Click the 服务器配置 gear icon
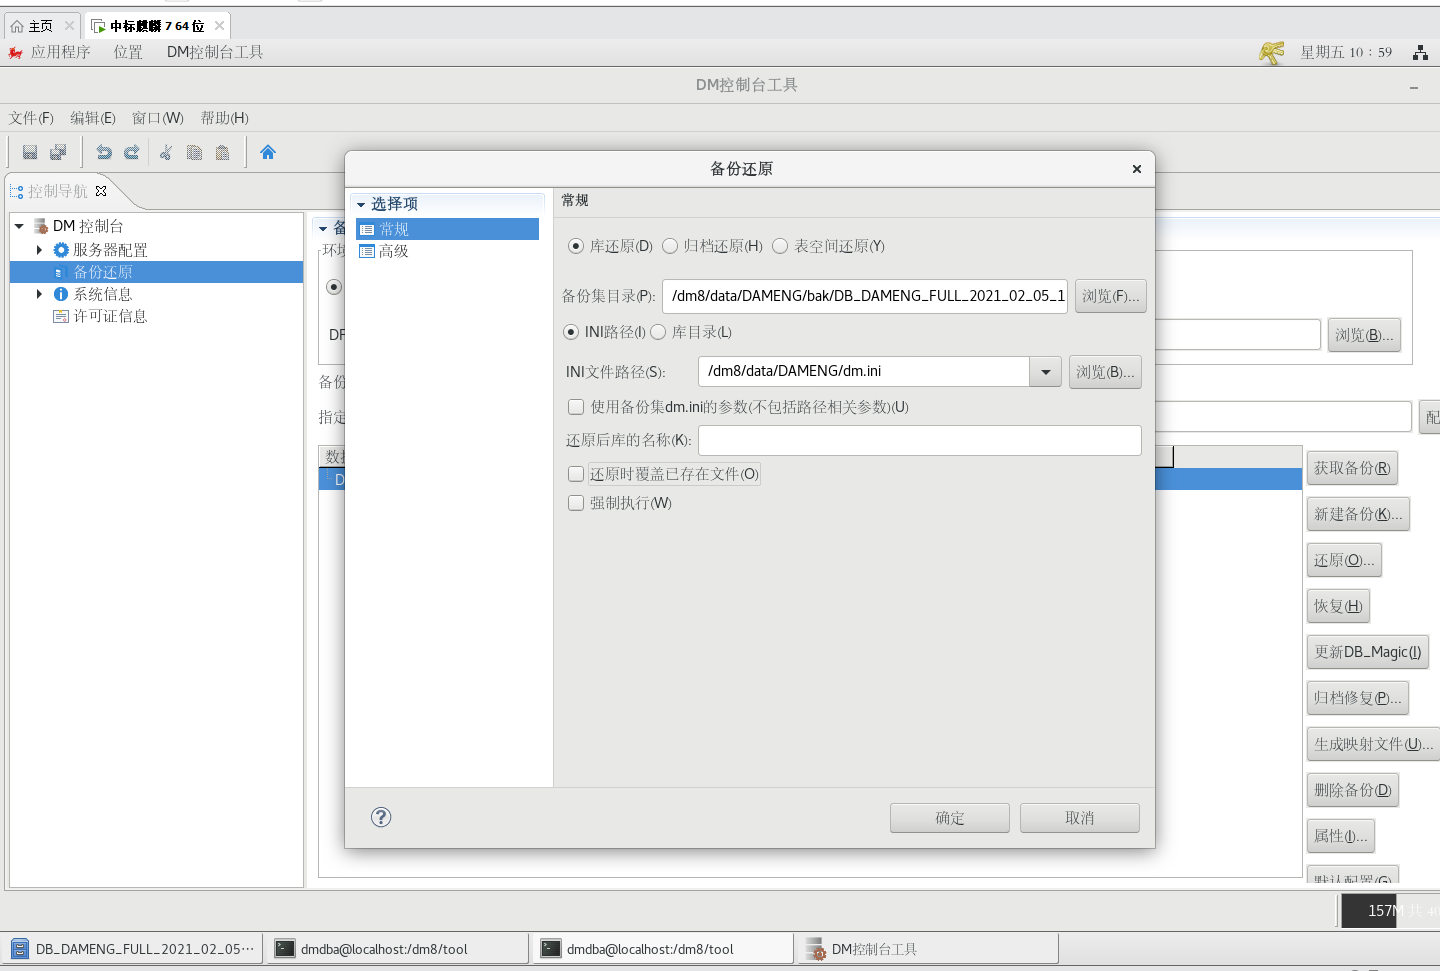1440x971 pixels. tap(61, 250)
